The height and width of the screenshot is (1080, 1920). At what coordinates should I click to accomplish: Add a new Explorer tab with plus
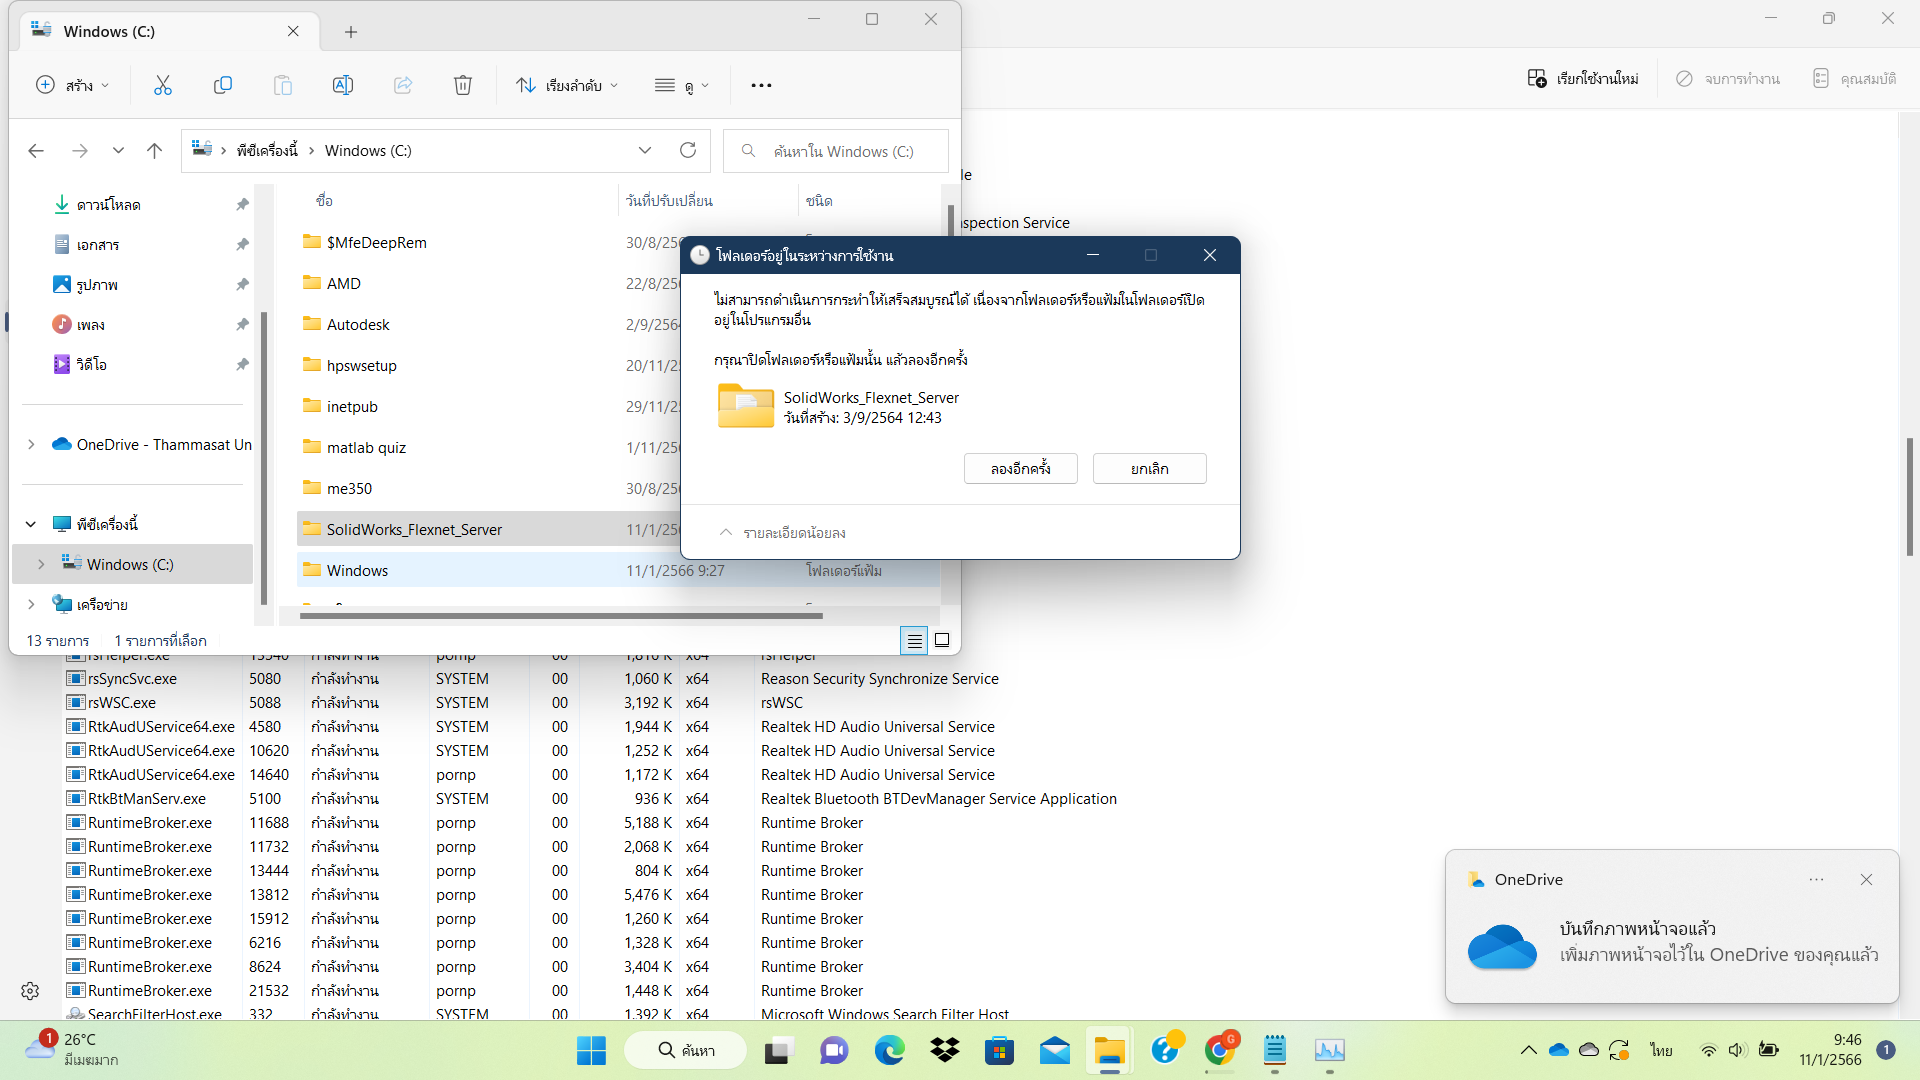[x=351, y=32]
